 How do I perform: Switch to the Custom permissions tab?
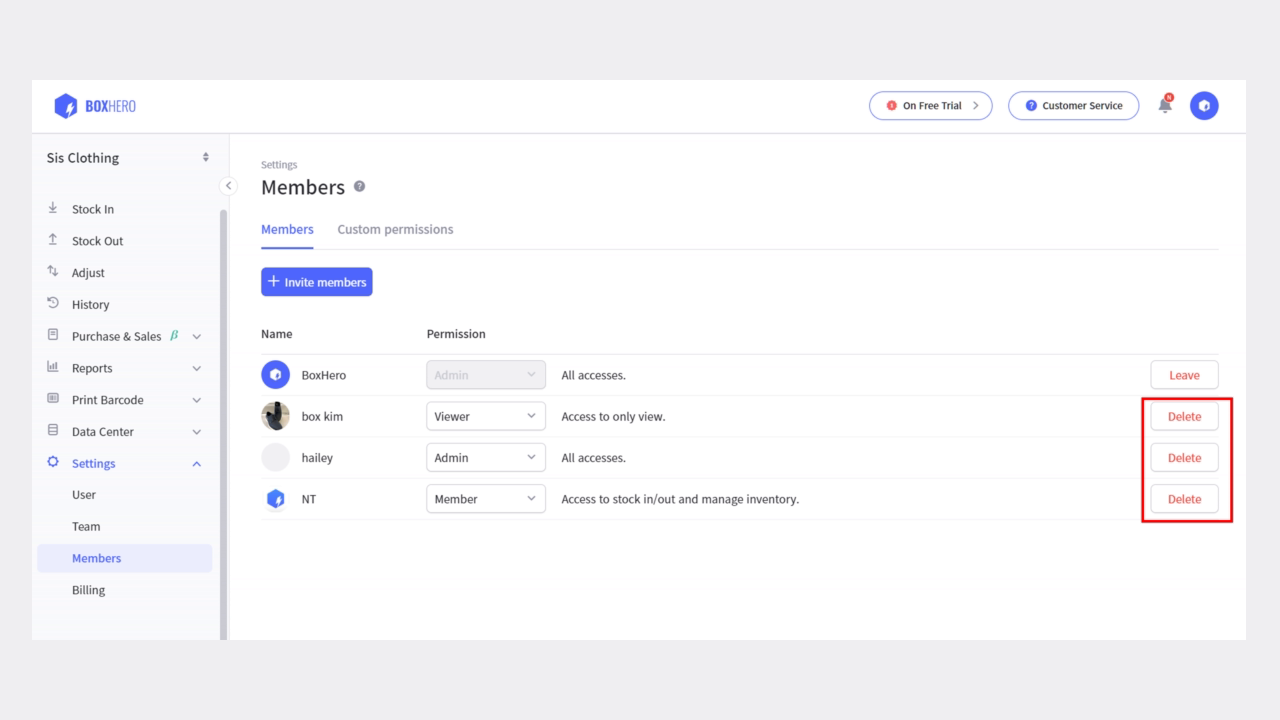click(x=395, y=229)
